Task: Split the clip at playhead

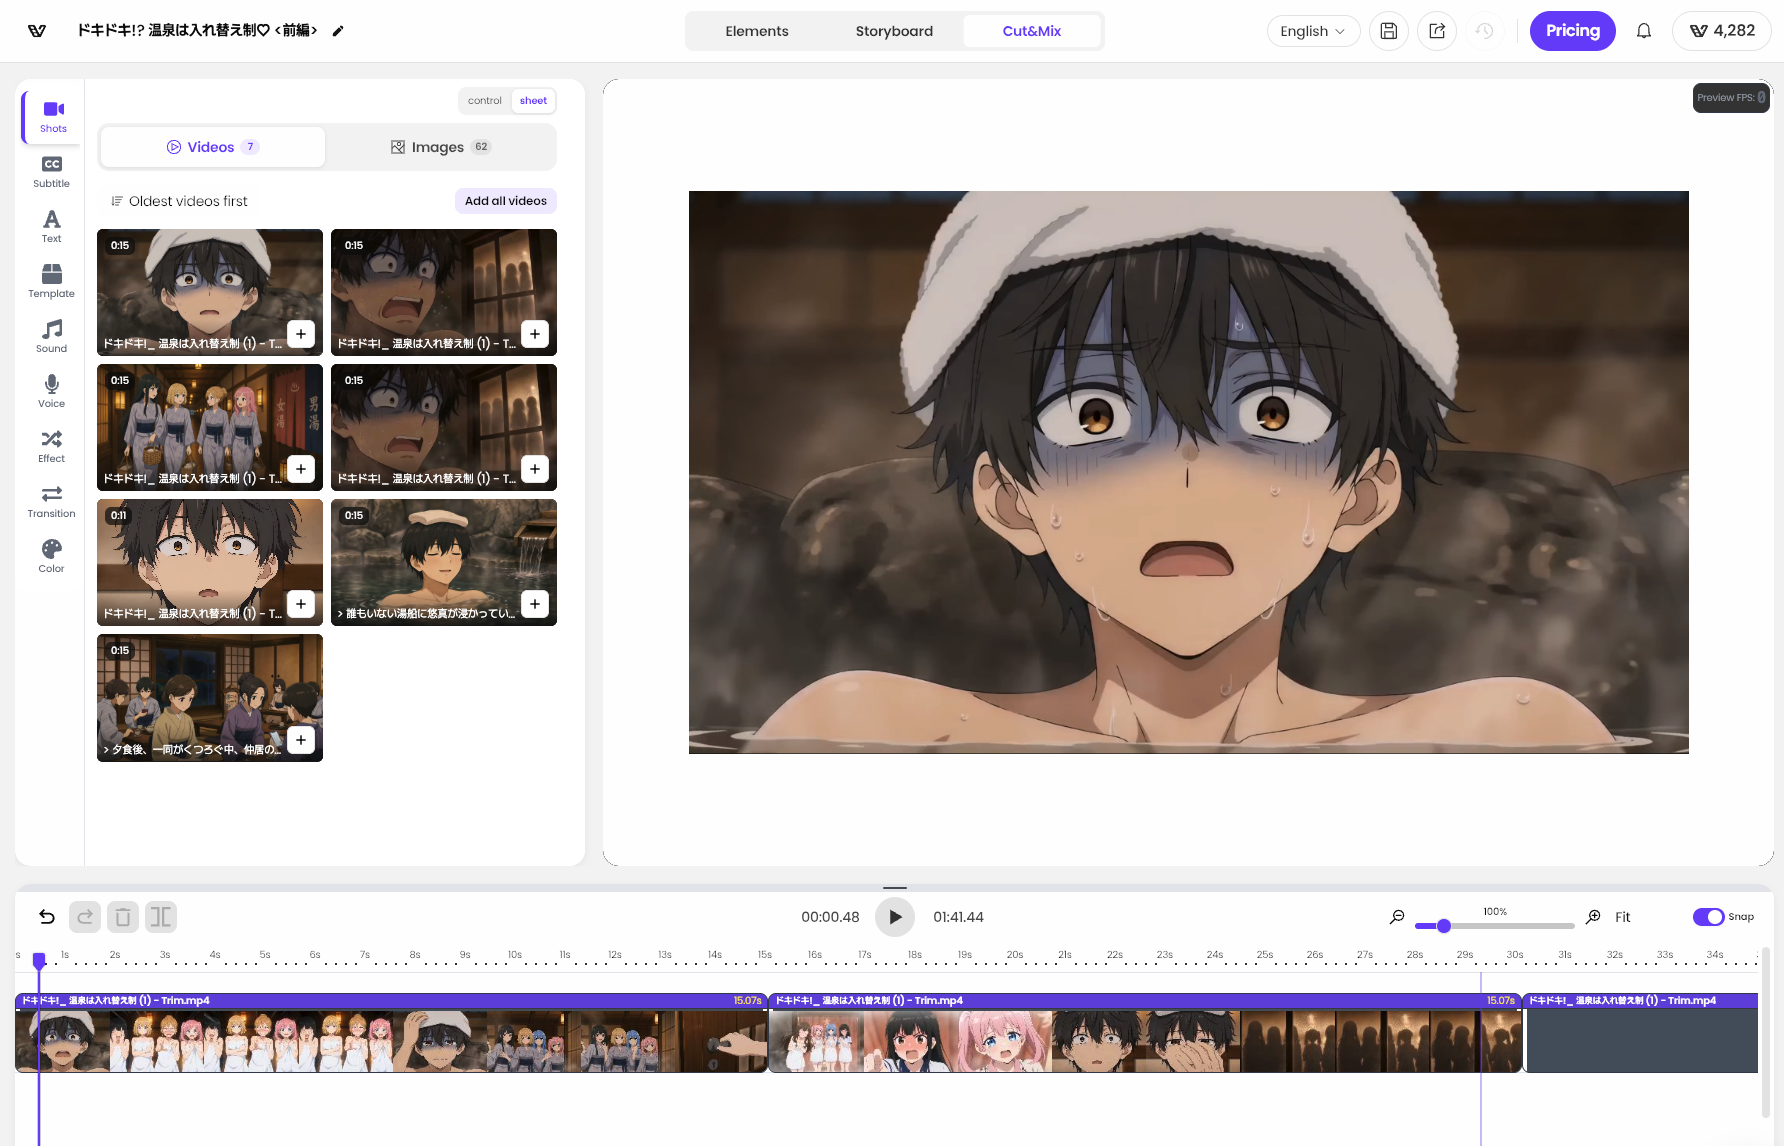Action: (x=161, y=917)
